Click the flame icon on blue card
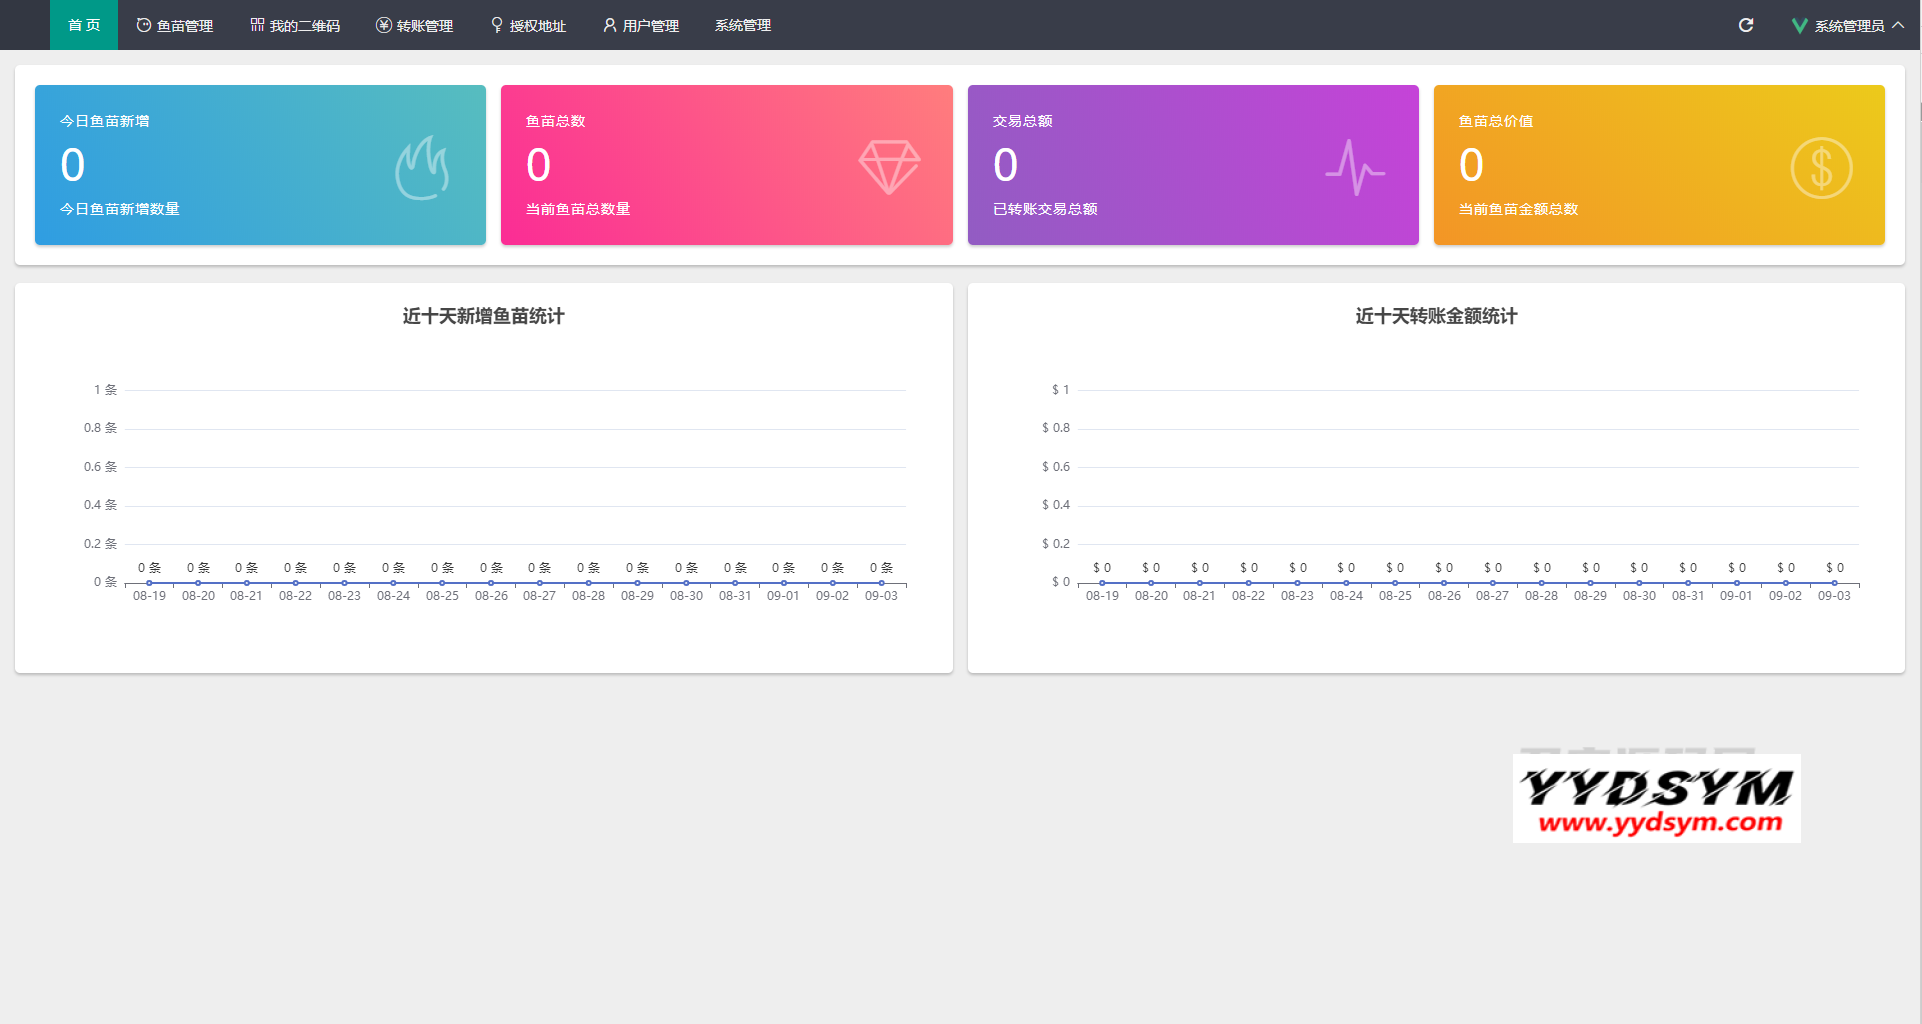1922x1024 pixels. 422,168
